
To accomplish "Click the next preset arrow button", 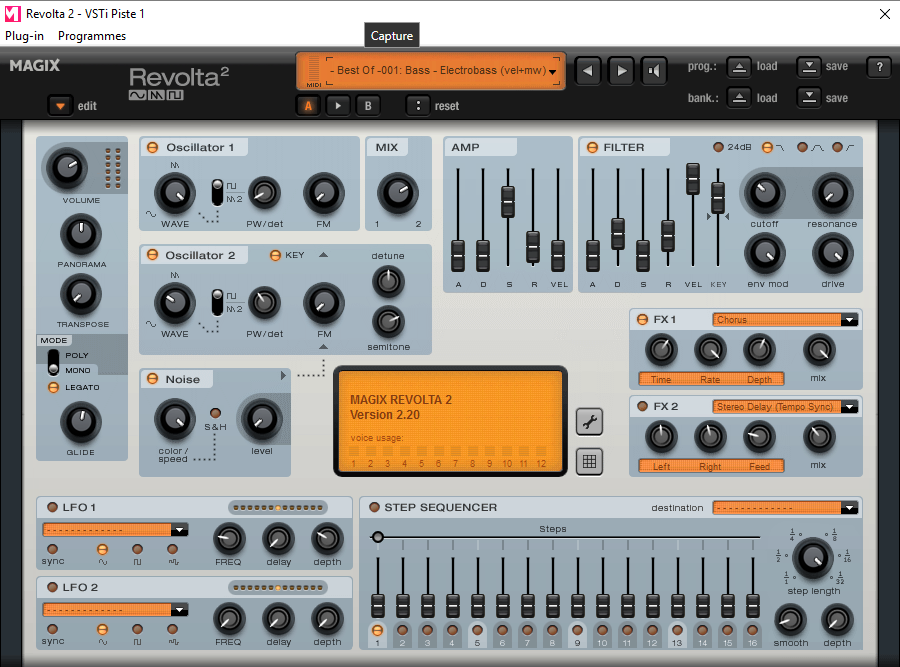I will (x=621, y=71).
